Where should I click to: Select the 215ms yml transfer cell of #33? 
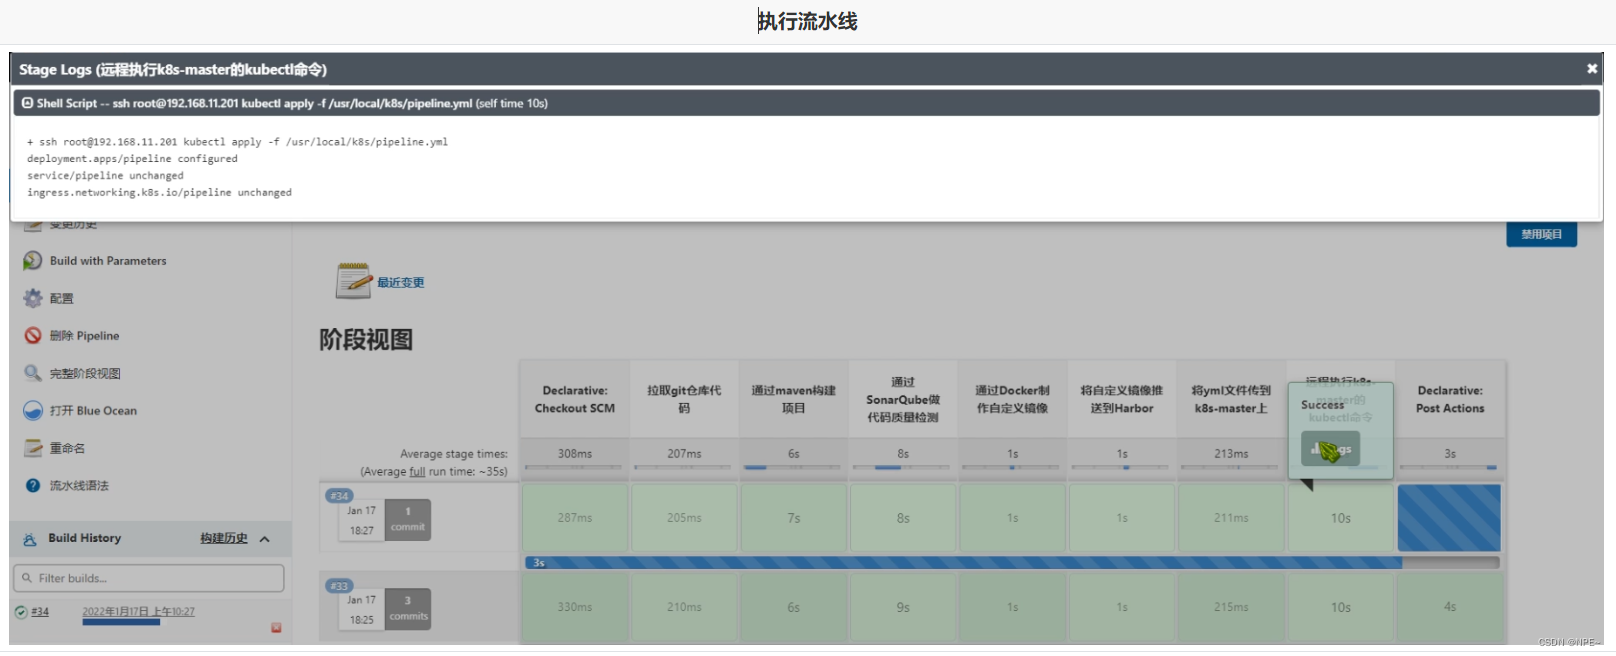click(1231, 607)
